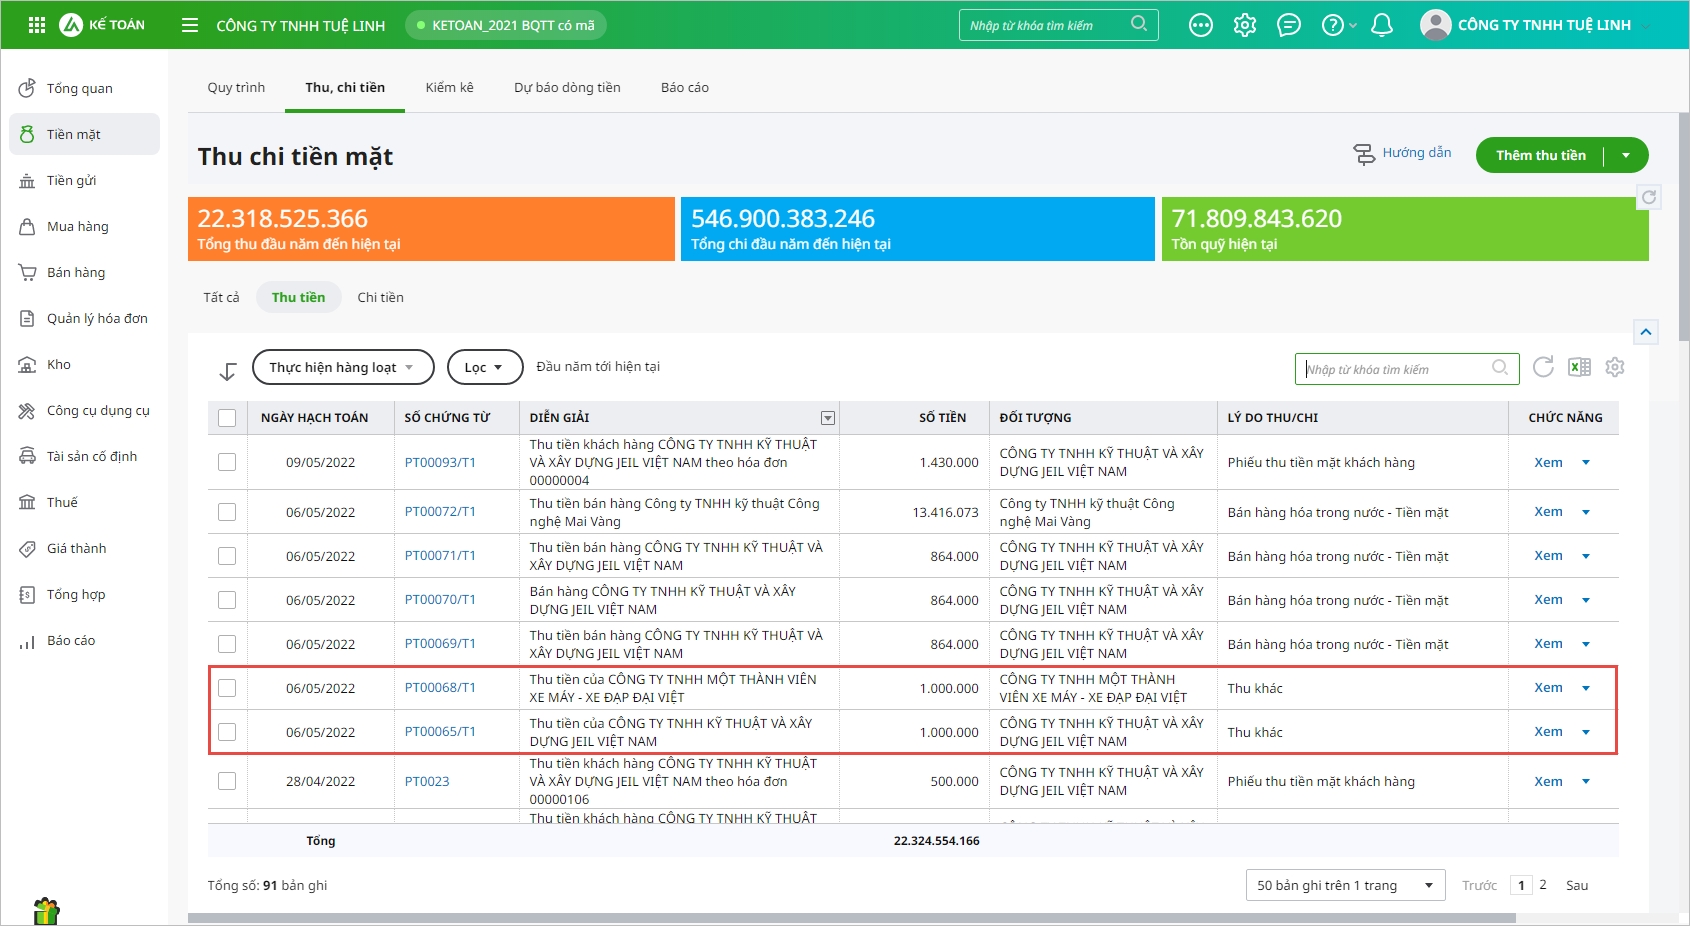Click the 'Thêm thu tiền' button
Image resolution: width=1690 pixels, height=926 pixels.
click(1540, 155)
